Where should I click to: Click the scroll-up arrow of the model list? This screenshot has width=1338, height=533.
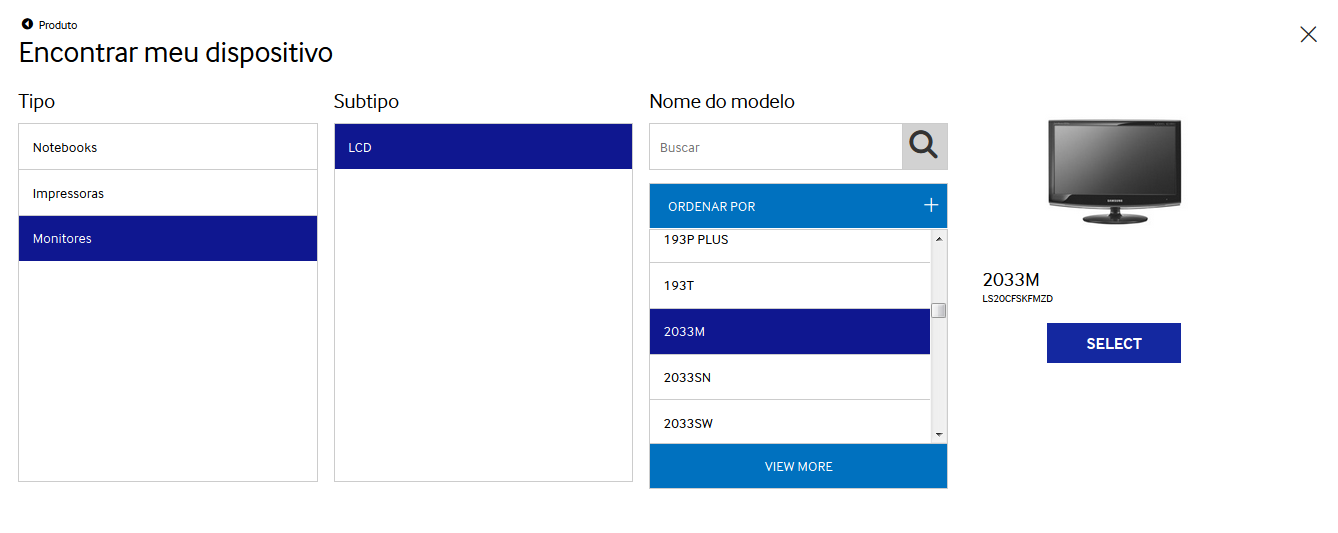click(938, 238)
